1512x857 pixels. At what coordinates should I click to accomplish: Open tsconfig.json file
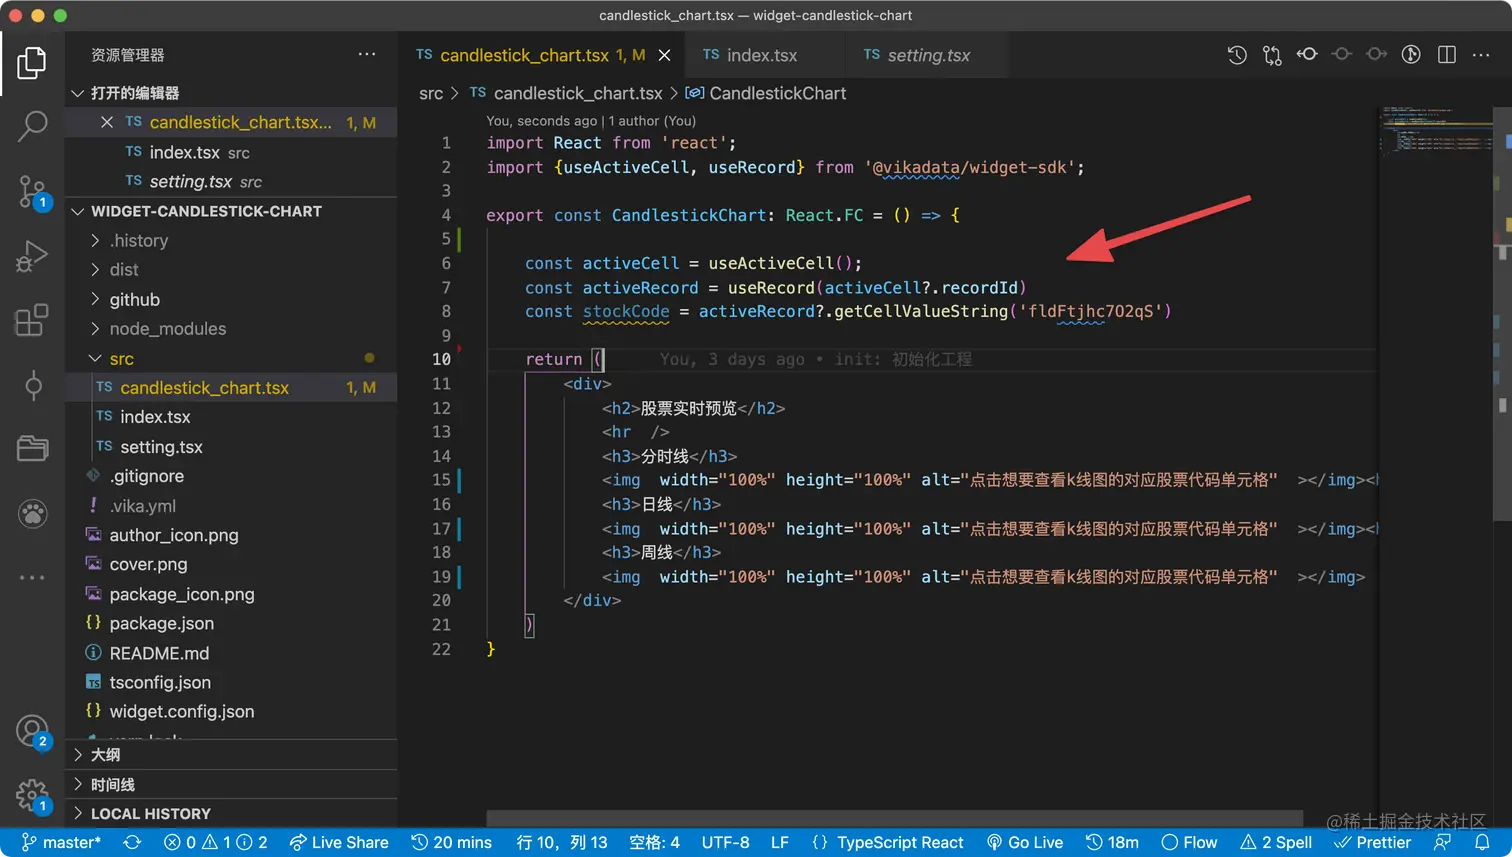click(x=231, y=682)
